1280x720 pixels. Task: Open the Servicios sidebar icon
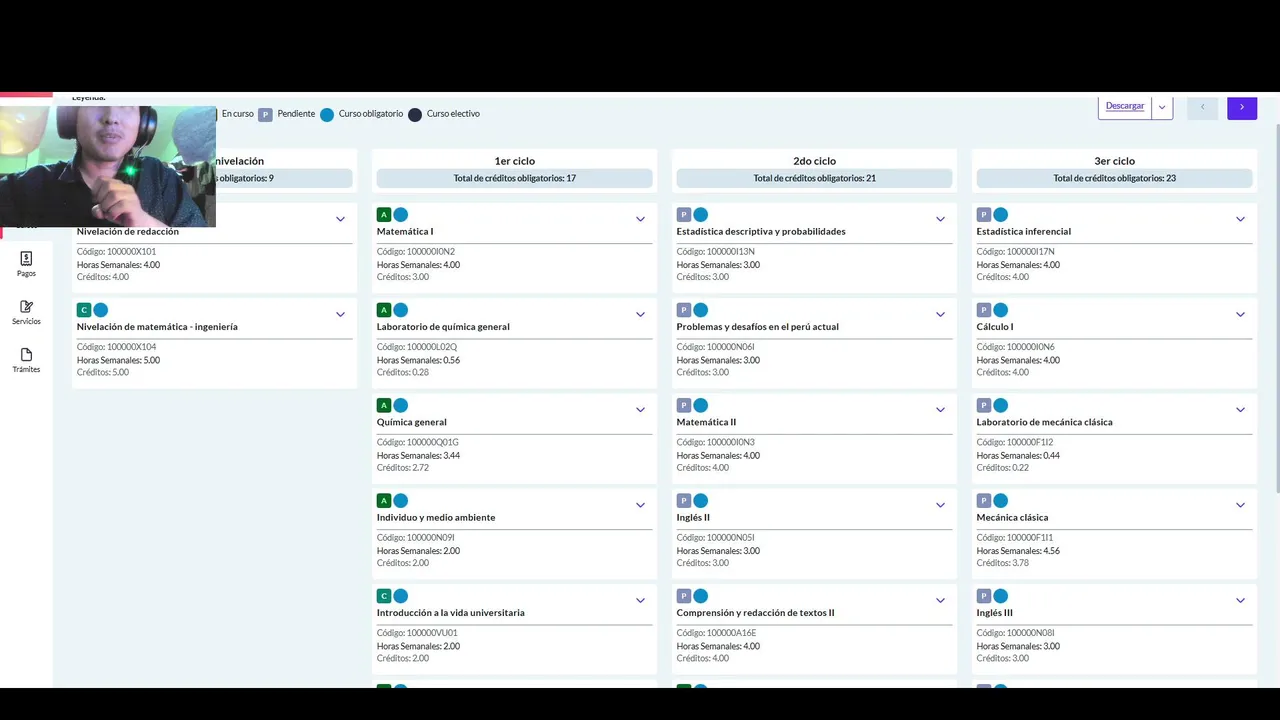click(26, 312)
